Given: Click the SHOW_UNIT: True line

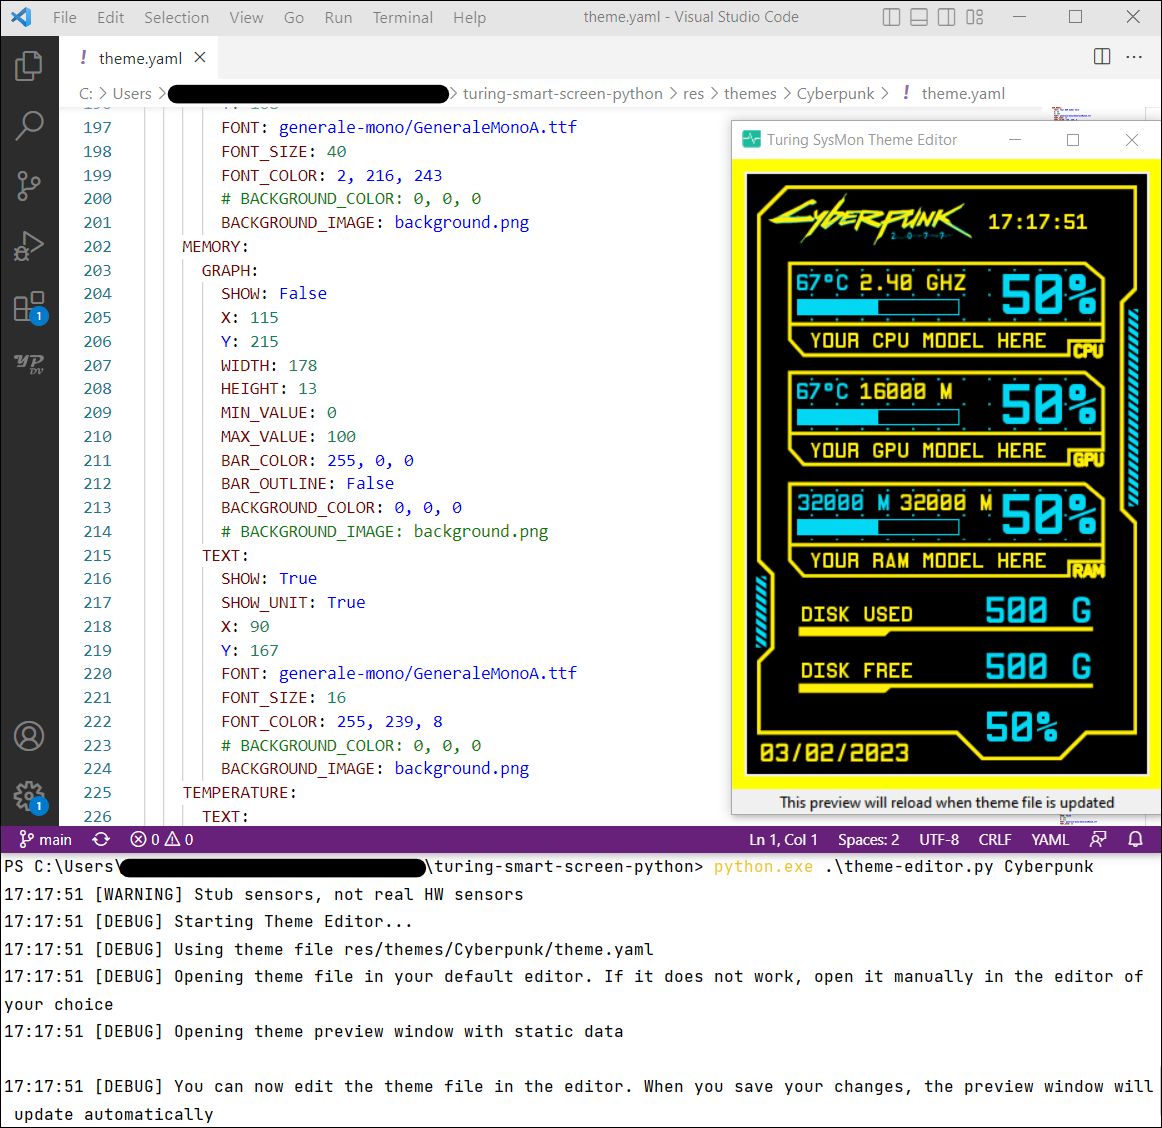Looking at the screenshot, I should [x=293, y=603].
